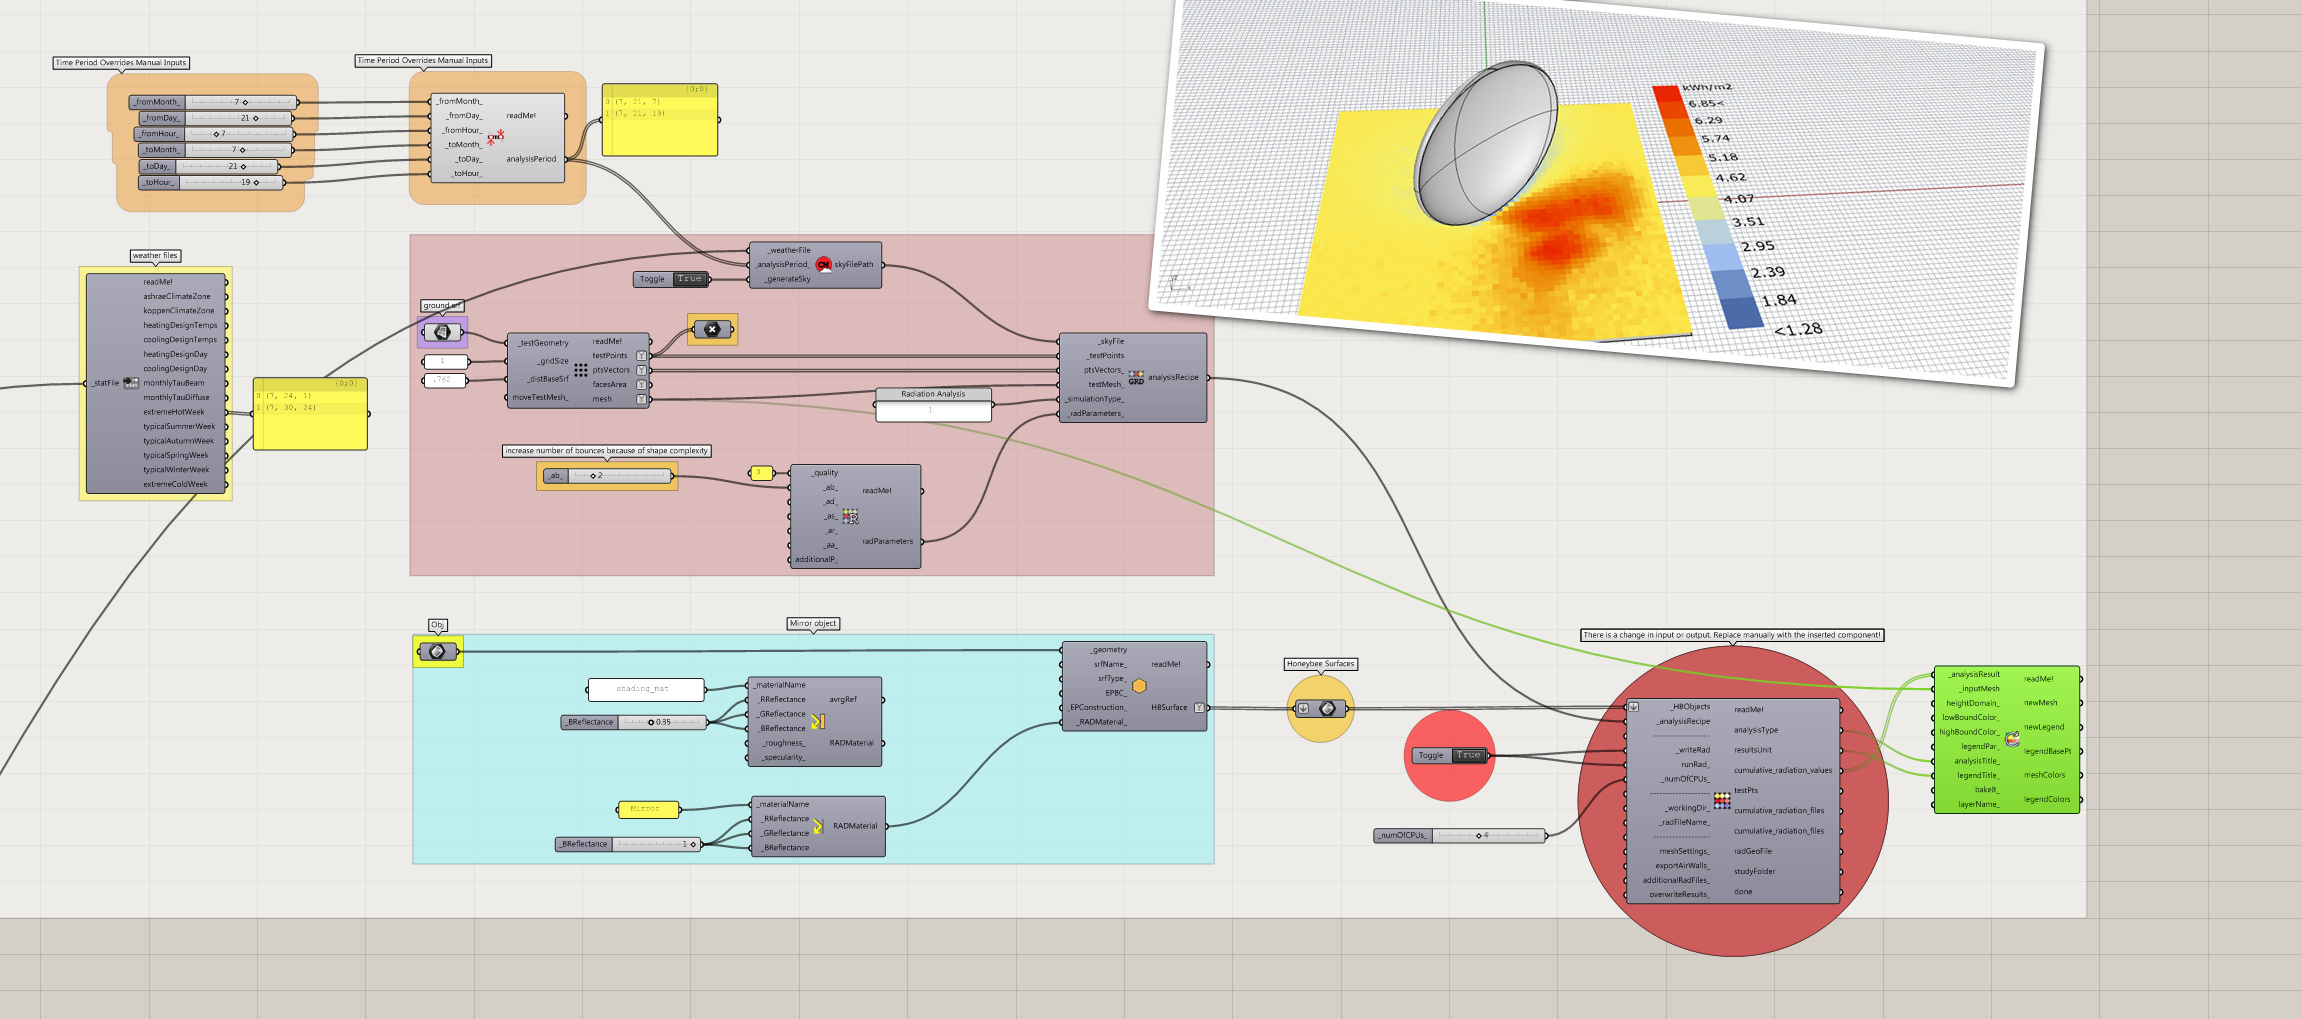
Task: Adjust the _BReflectance slider set to 1
Action: click(628, 844)
